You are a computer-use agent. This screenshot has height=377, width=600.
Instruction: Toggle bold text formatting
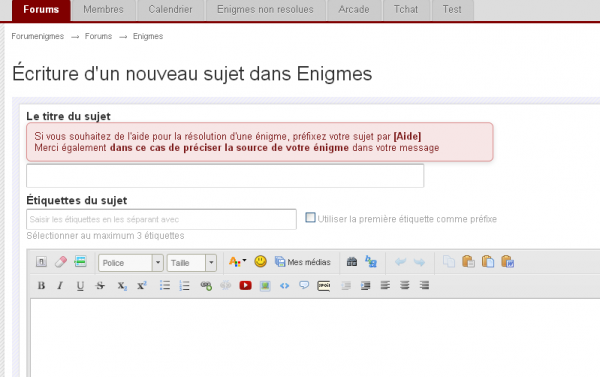tap(41, 286)
